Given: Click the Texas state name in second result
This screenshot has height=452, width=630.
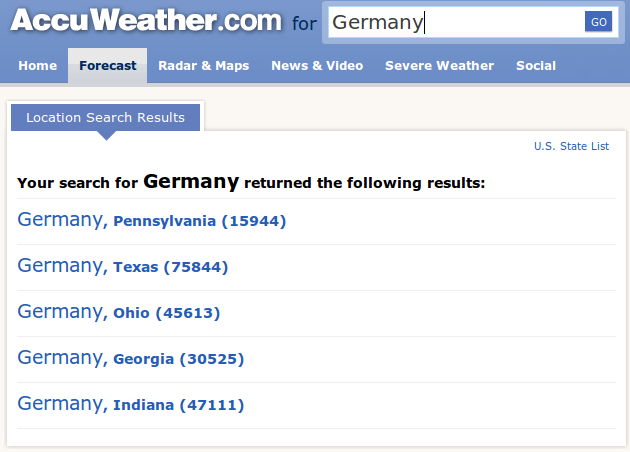Looking at the screenshot, I should pos(136,267).
